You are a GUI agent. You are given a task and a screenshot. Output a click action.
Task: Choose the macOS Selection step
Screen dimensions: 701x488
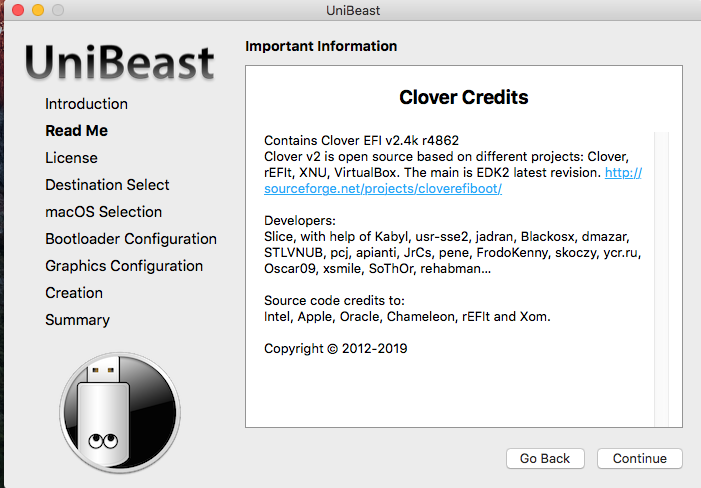point(103,212)
